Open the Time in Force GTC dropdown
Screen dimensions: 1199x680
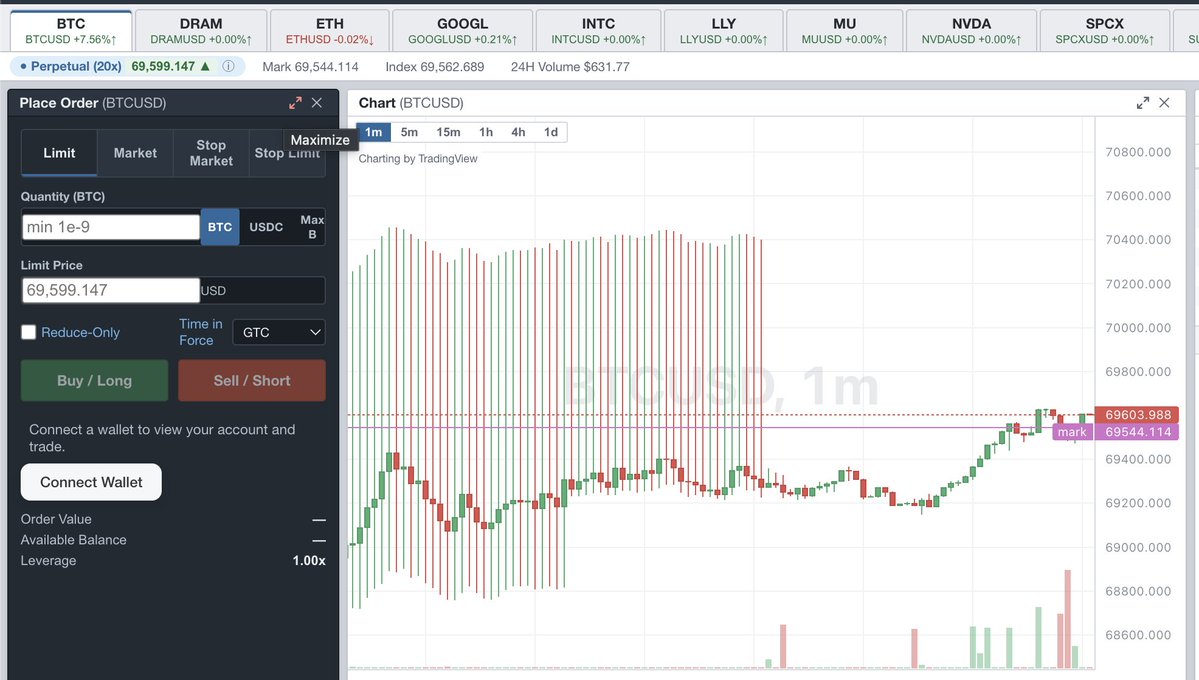pos(279,332)
